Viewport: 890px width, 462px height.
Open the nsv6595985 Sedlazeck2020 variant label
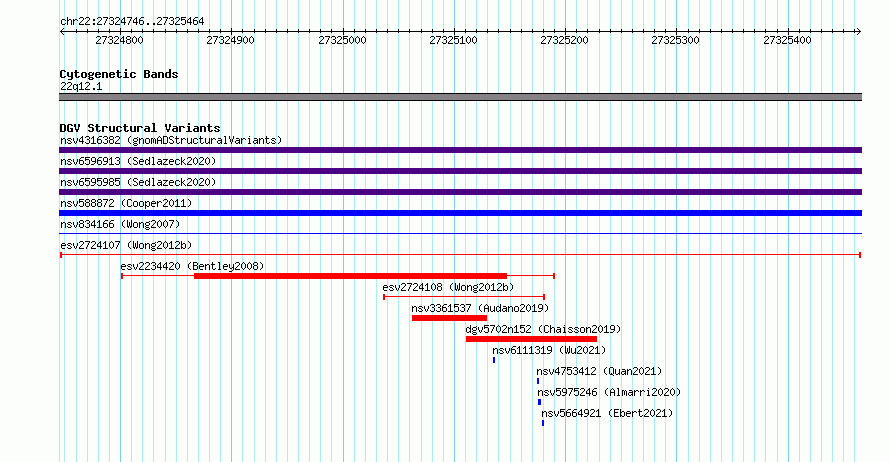[x=138, y=182]
